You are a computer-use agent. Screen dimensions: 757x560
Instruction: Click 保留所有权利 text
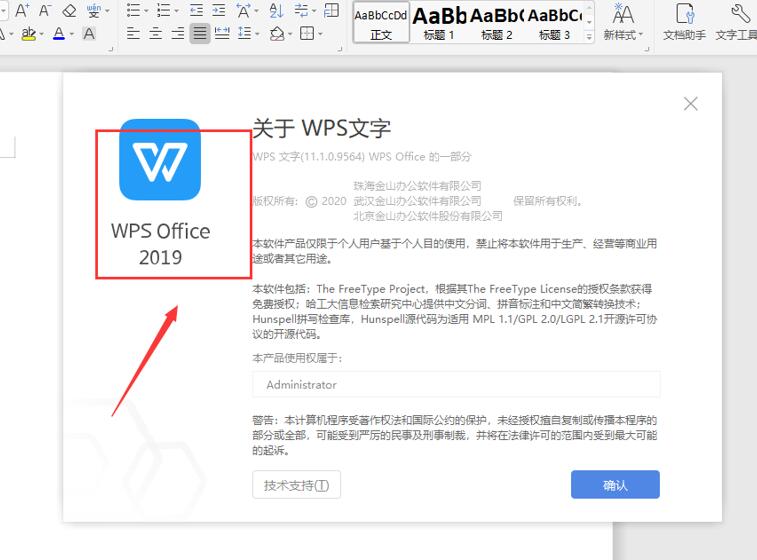click(548, 201)
